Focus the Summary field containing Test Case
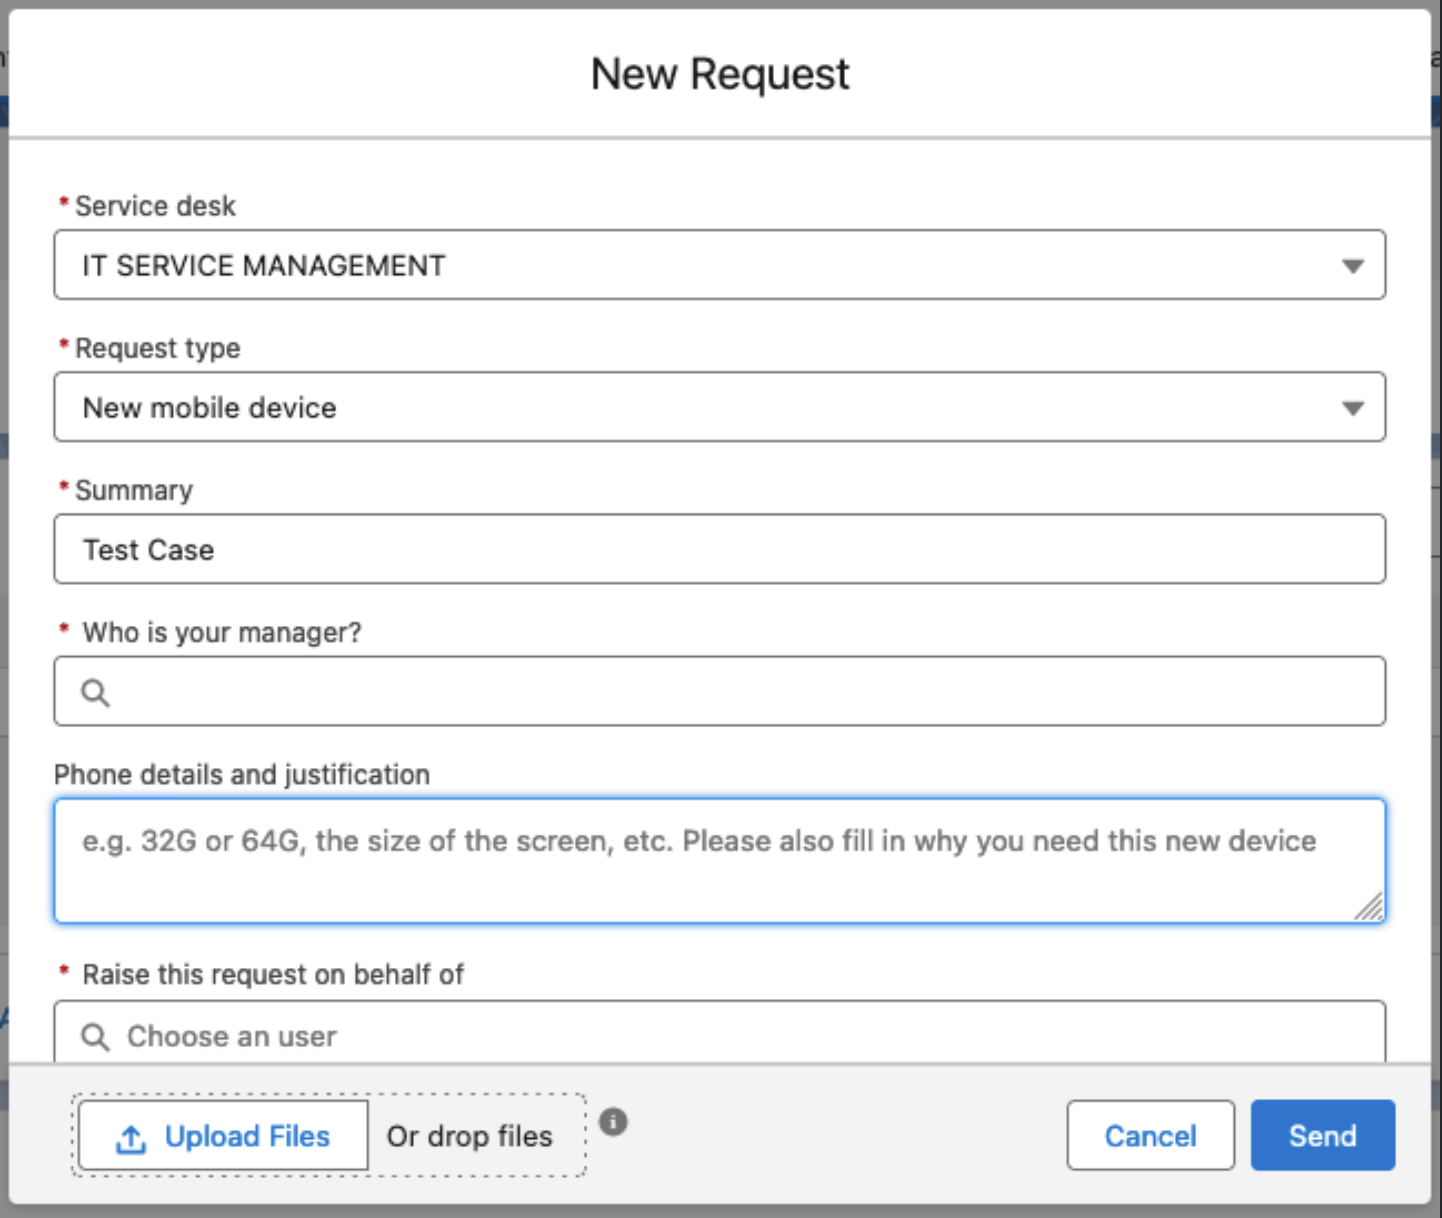This screenshot has width=1442, height=1218. (x=720, y=550)
